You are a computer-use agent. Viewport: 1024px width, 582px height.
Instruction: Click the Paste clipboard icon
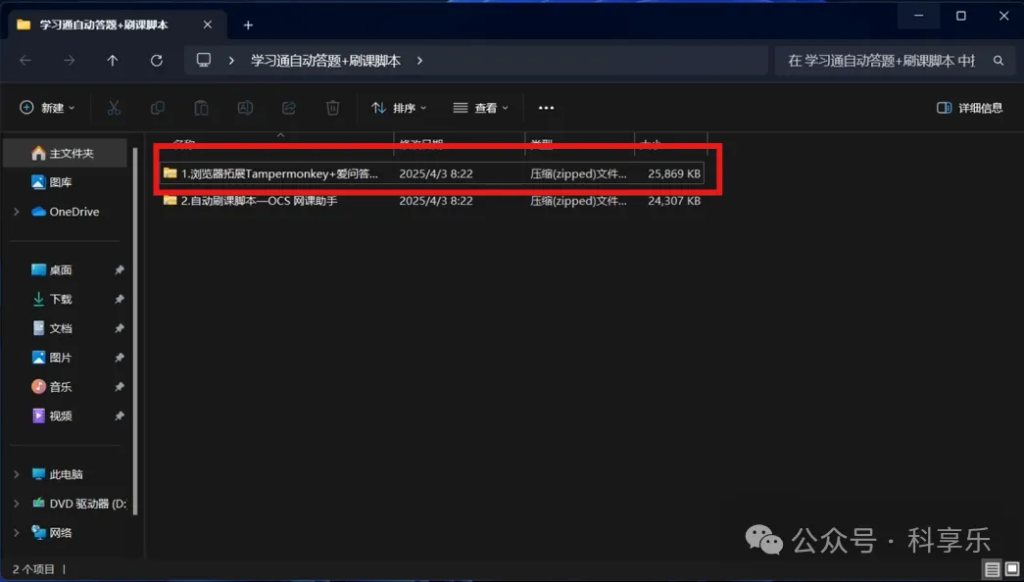(x=201, y=108)
